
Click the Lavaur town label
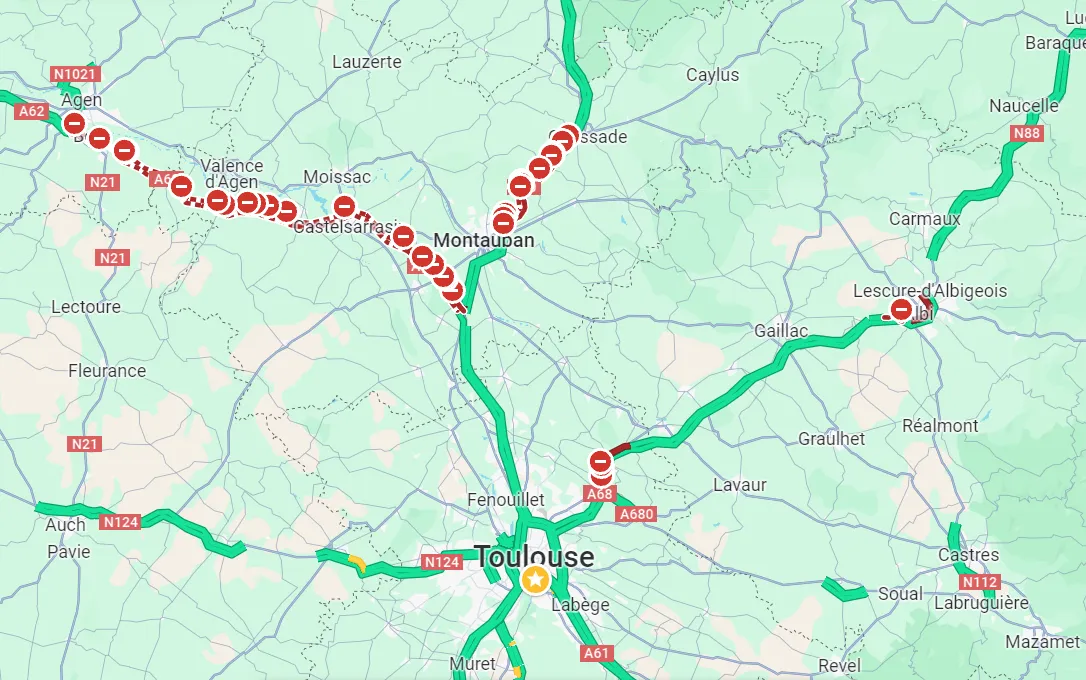tap(740, 485)
